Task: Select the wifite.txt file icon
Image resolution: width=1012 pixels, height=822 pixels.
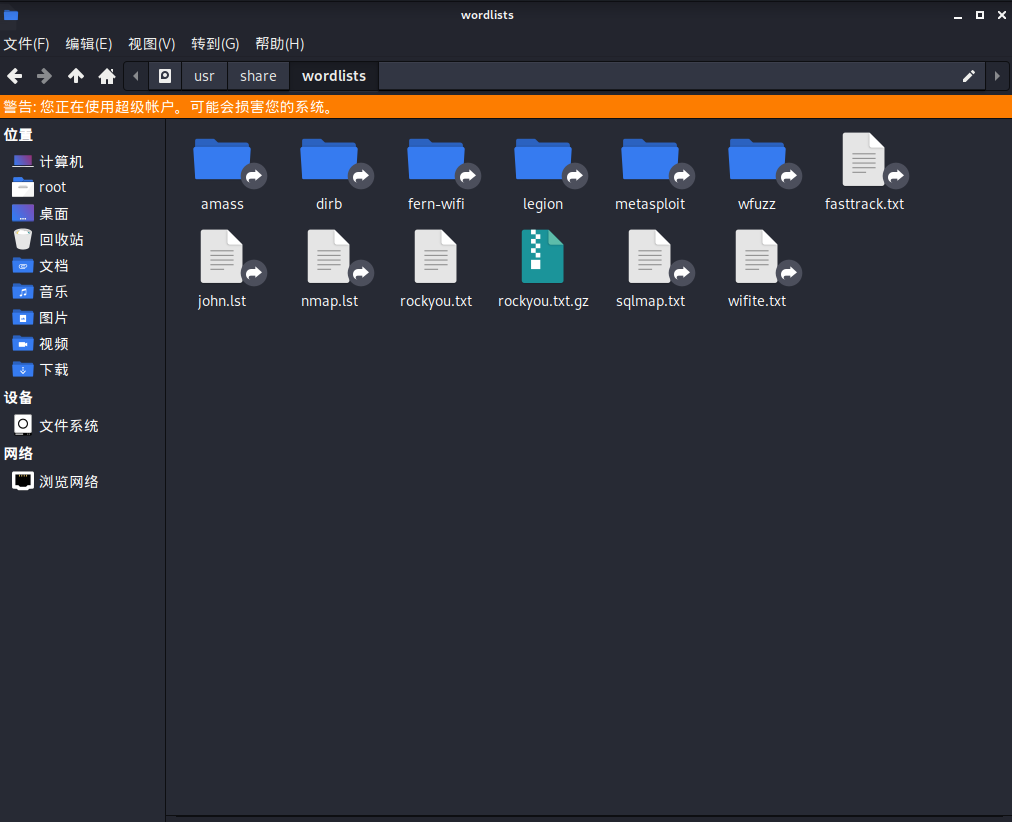Action: pos(757,257)
